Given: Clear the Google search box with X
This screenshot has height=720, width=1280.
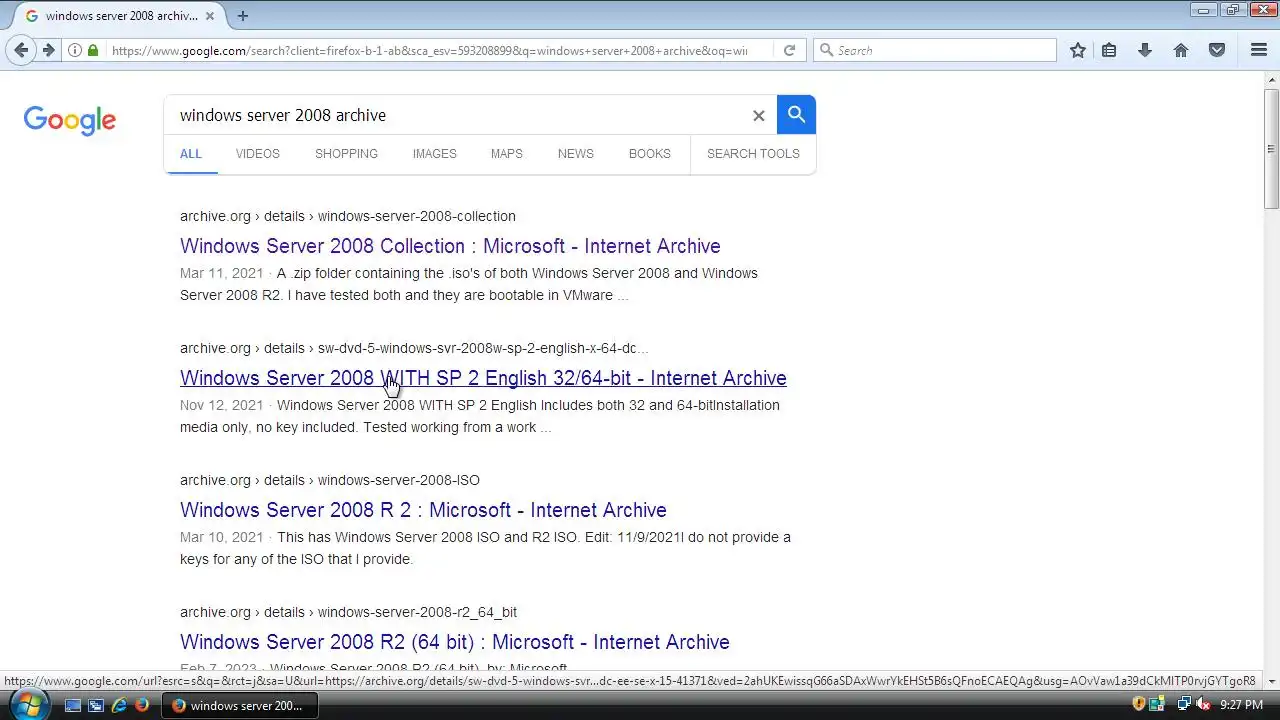Looking at the screenshot, I should pyautogui.click(x=758, y=115).
